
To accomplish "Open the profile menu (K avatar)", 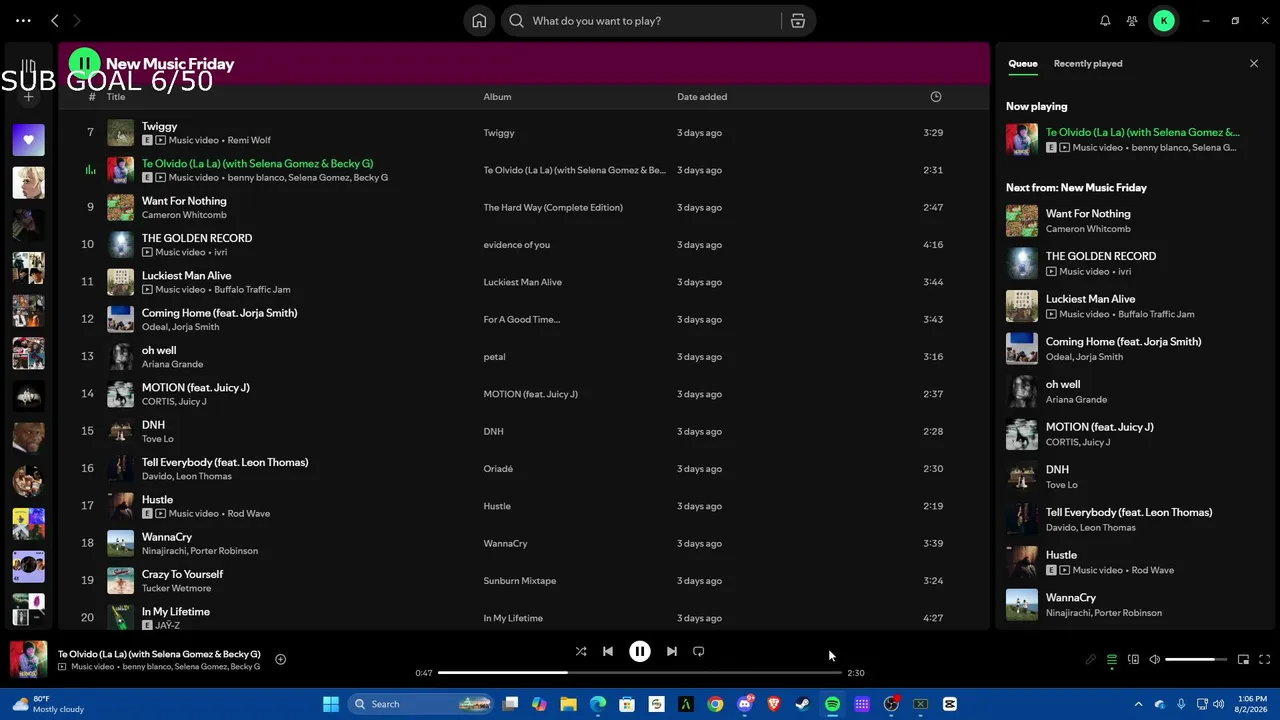I will [1164, 21].
